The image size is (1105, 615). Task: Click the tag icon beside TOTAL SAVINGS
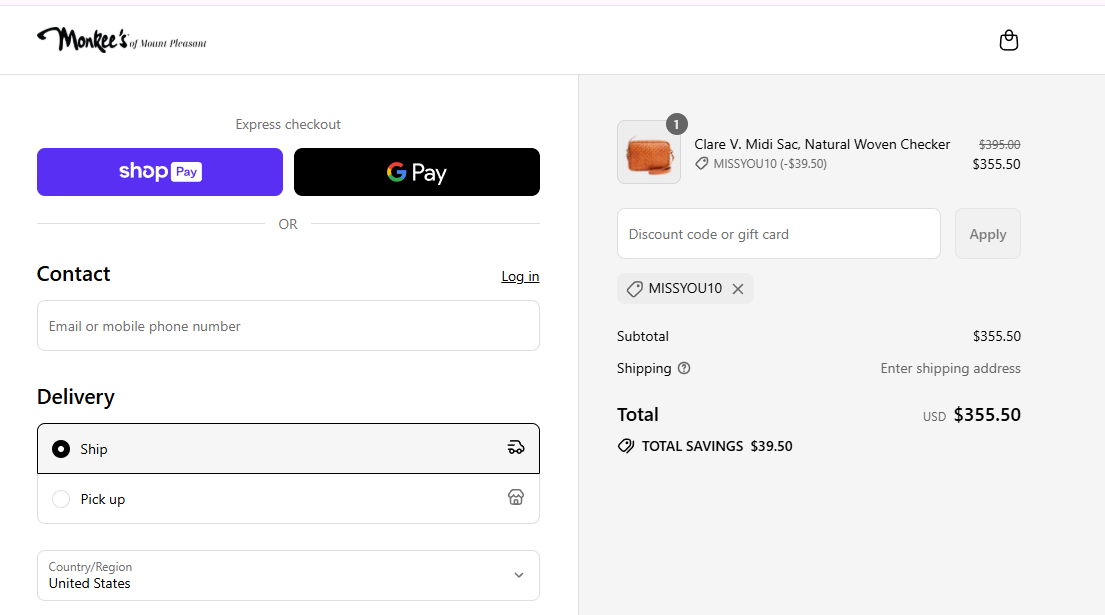626,446
